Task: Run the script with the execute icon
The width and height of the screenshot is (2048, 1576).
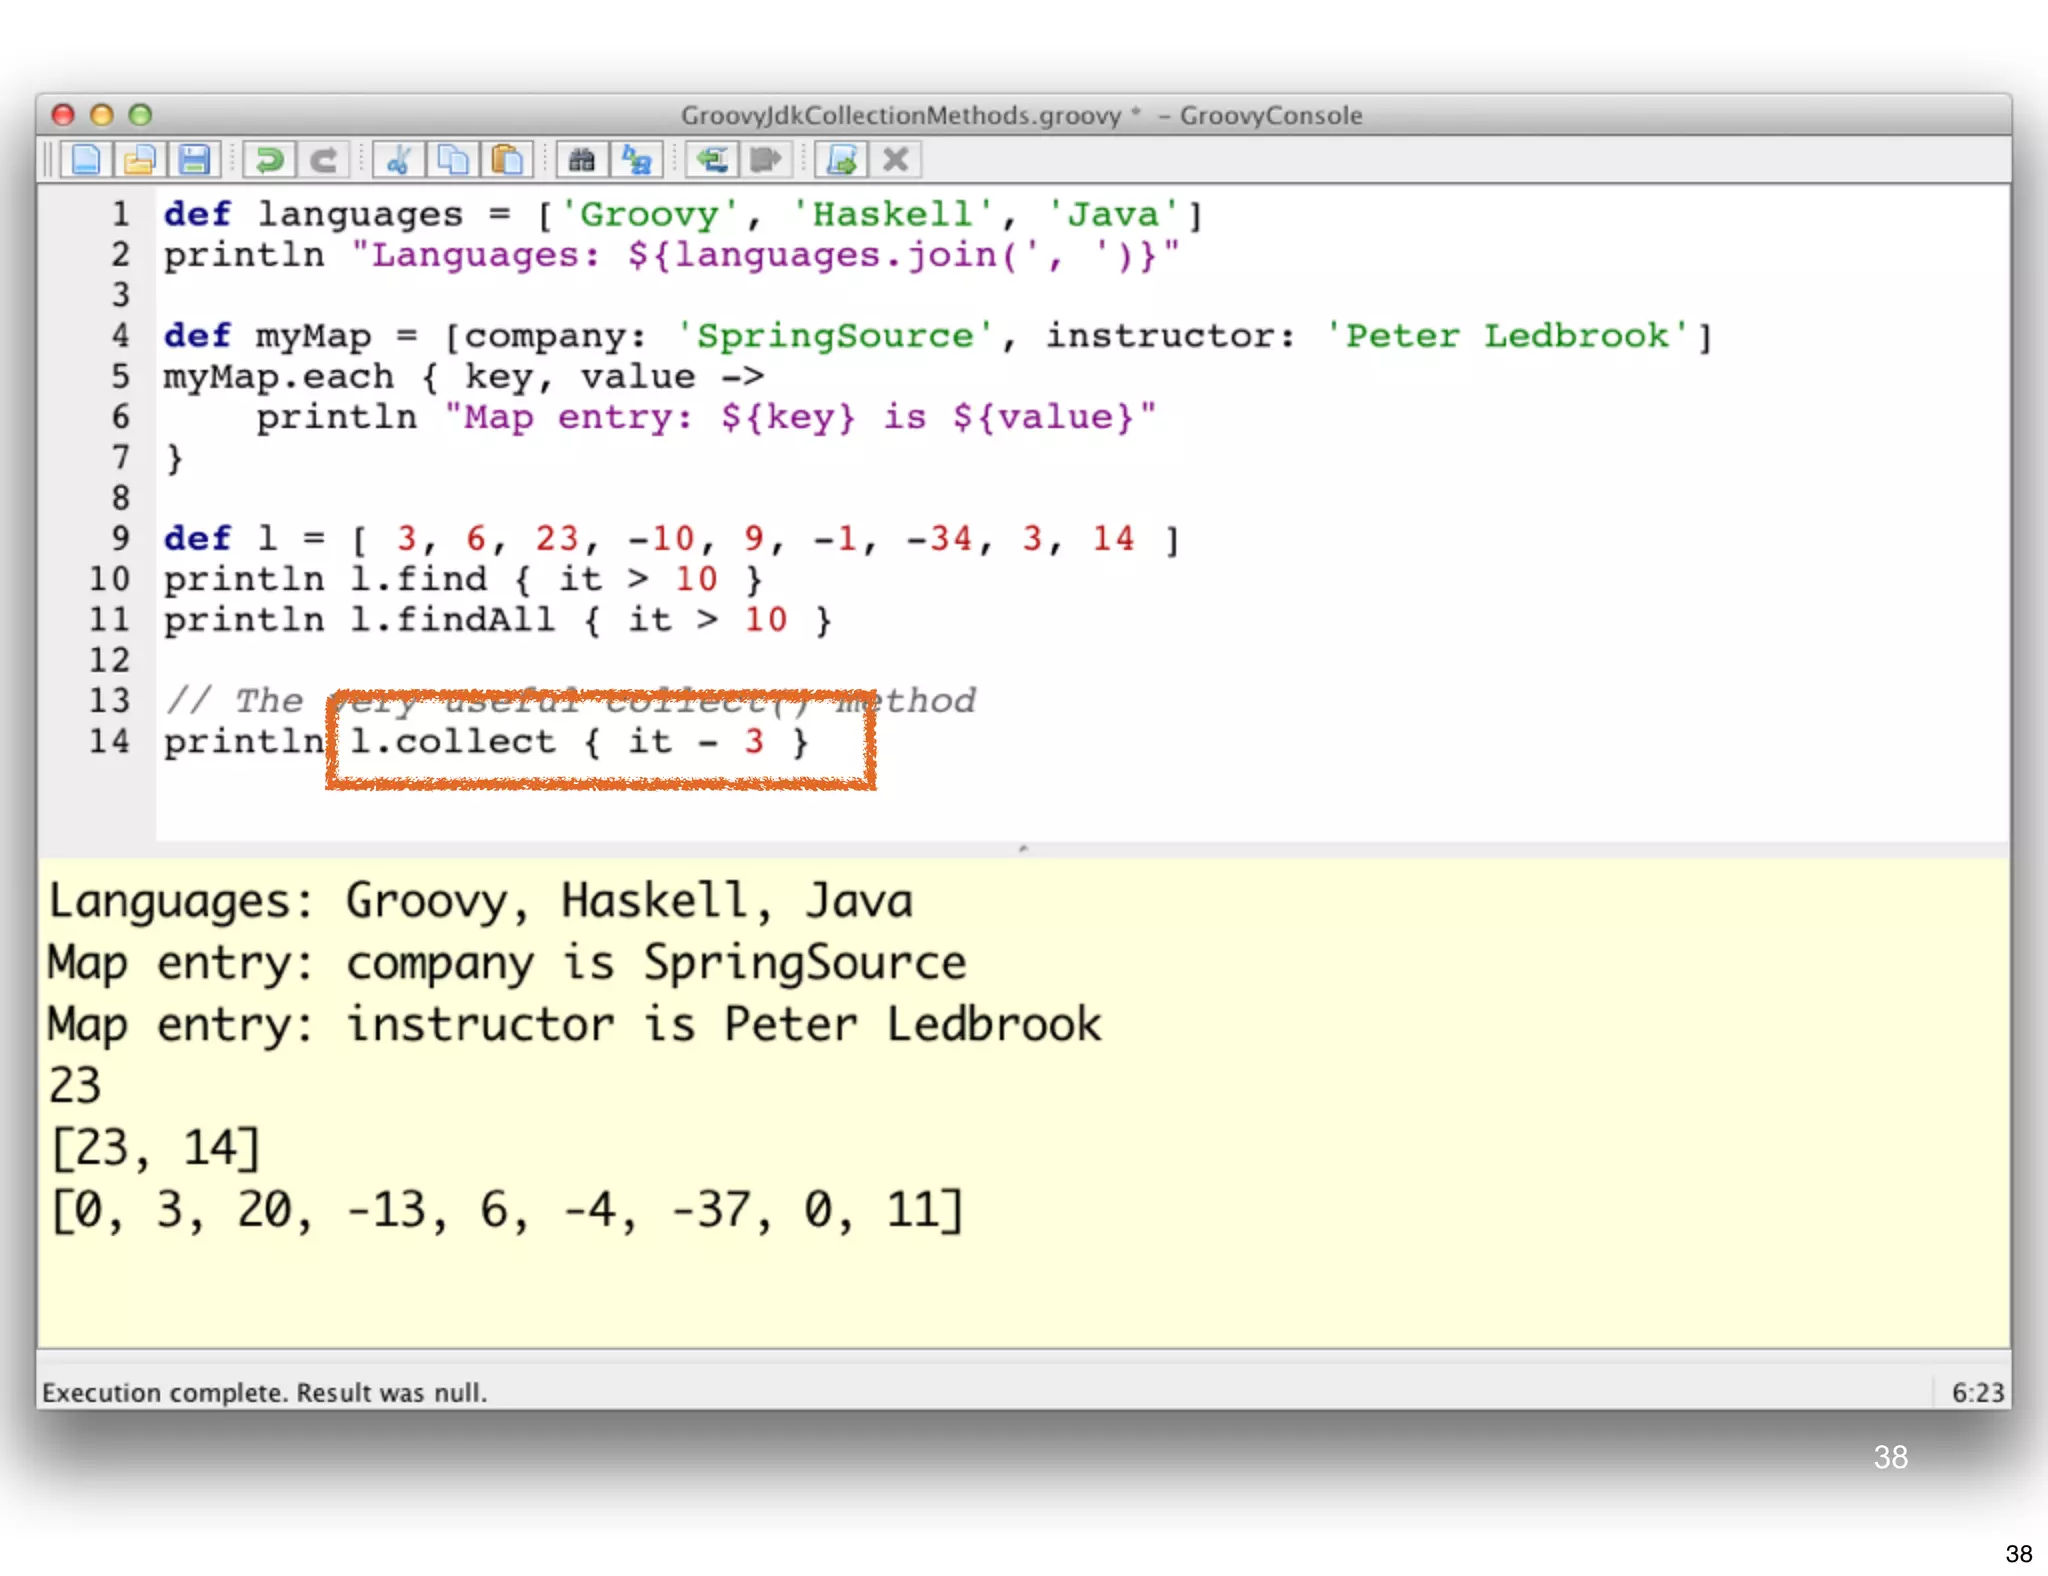Action: 842,160
